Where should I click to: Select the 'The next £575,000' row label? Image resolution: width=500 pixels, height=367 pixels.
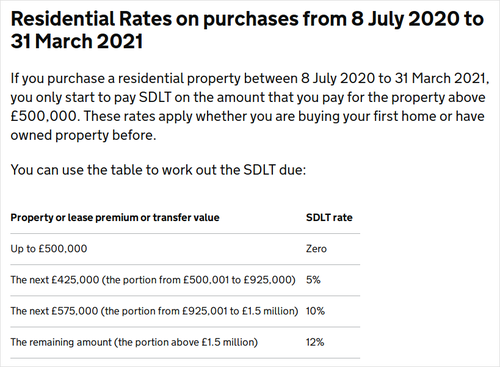(154, 311)
